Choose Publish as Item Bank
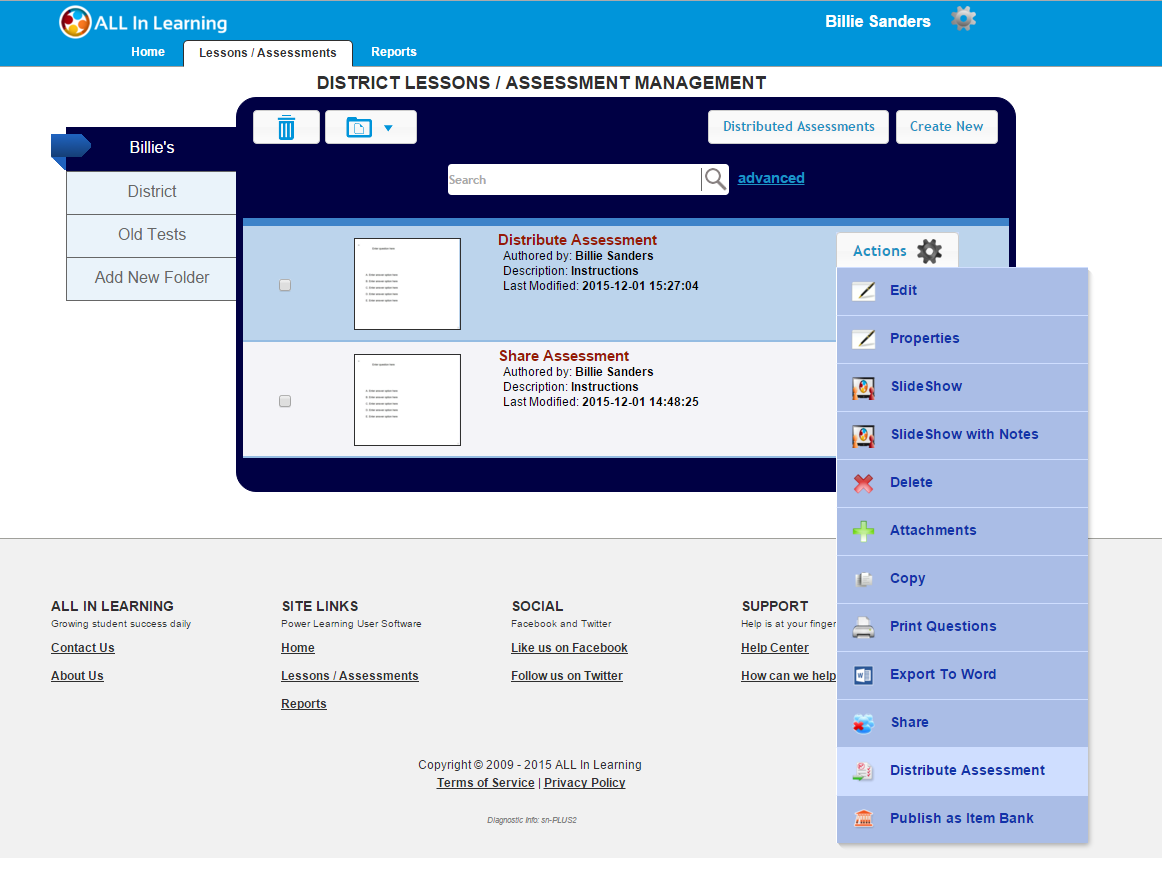This screenshot has width=1162, height=875. 961,819
